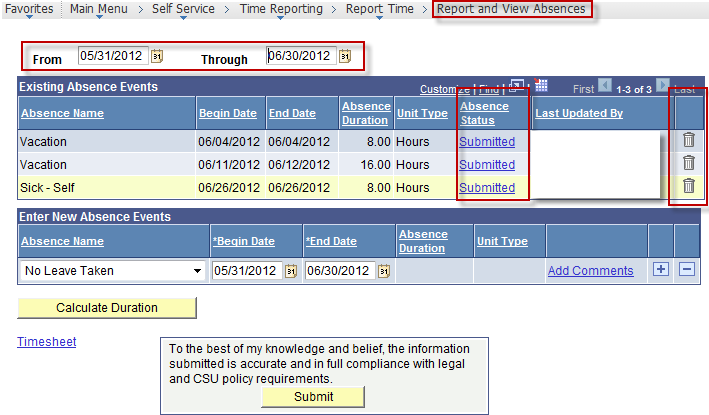This screenshot has width=709, height=415.
Task: Show next rows arrow in Existing Absence Events
Action: coord(662,85)
